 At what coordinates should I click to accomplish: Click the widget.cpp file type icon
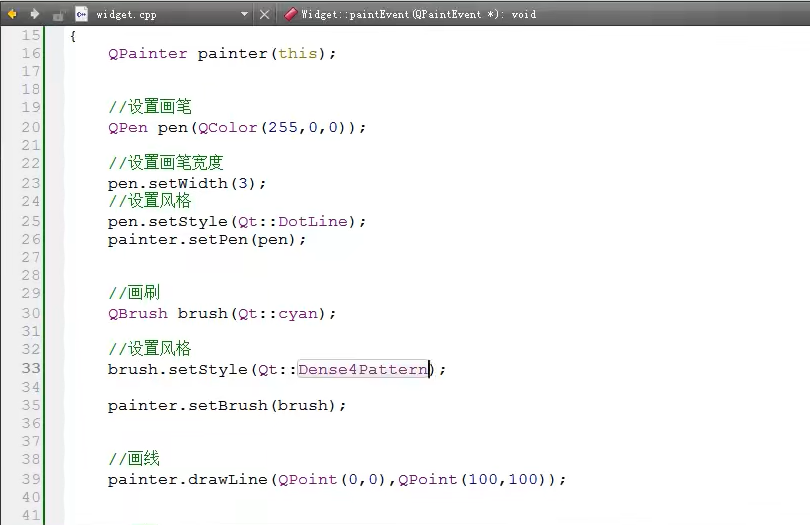(81, 14)
